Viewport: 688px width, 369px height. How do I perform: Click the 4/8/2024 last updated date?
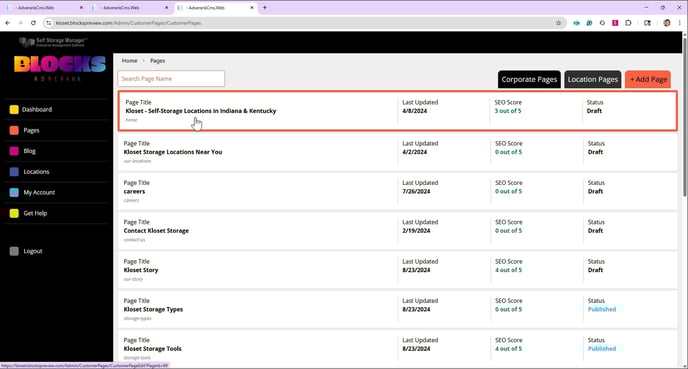click(415, 111)
